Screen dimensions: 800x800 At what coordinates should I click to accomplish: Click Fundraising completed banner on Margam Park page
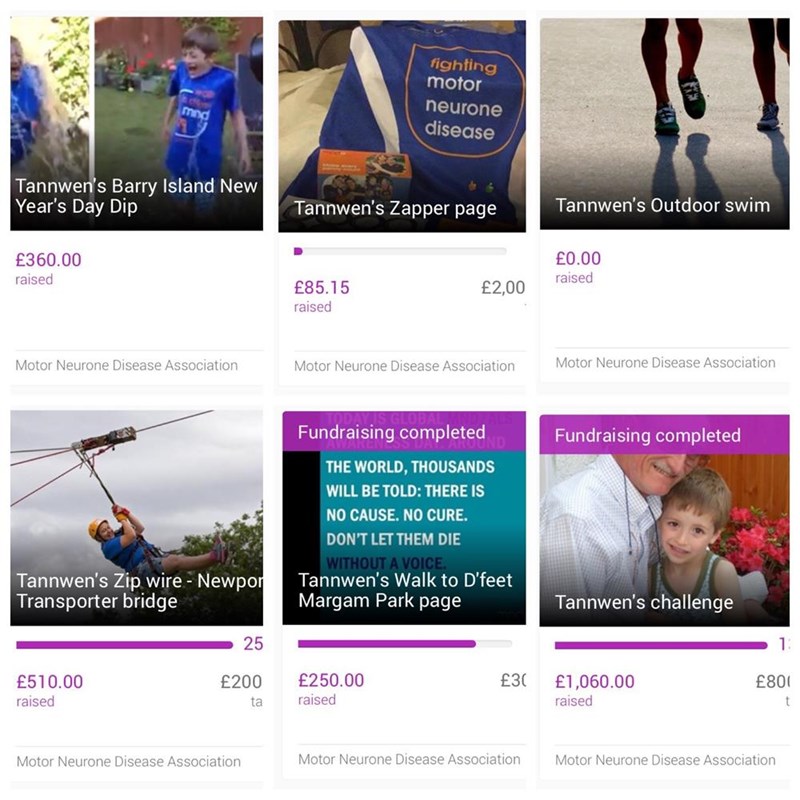click(x=404, y=432)
